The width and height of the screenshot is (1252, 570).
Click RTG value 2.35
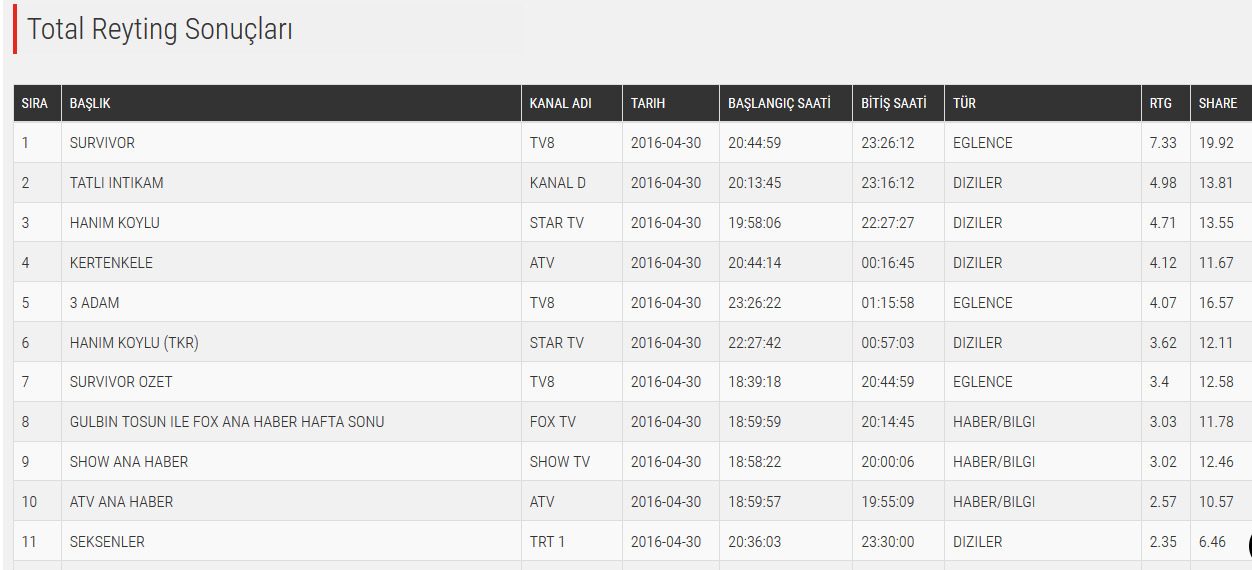coord(1163,542)
